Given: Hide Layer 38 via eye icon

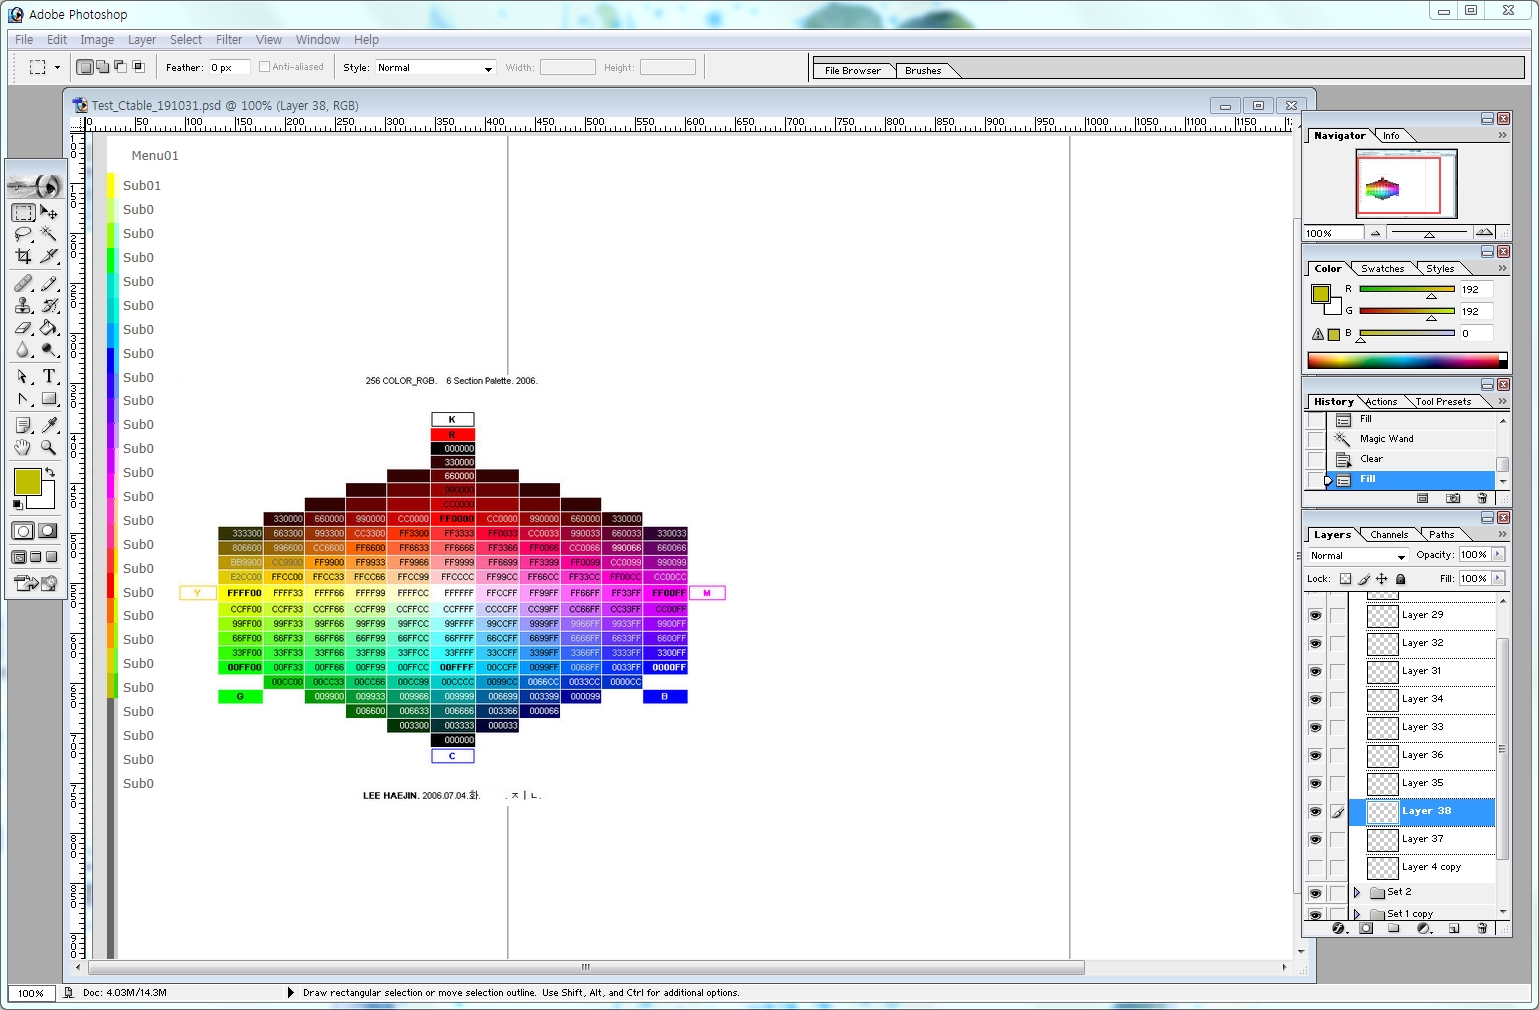Looking at the screenshot, I should tap(1315, 811).
